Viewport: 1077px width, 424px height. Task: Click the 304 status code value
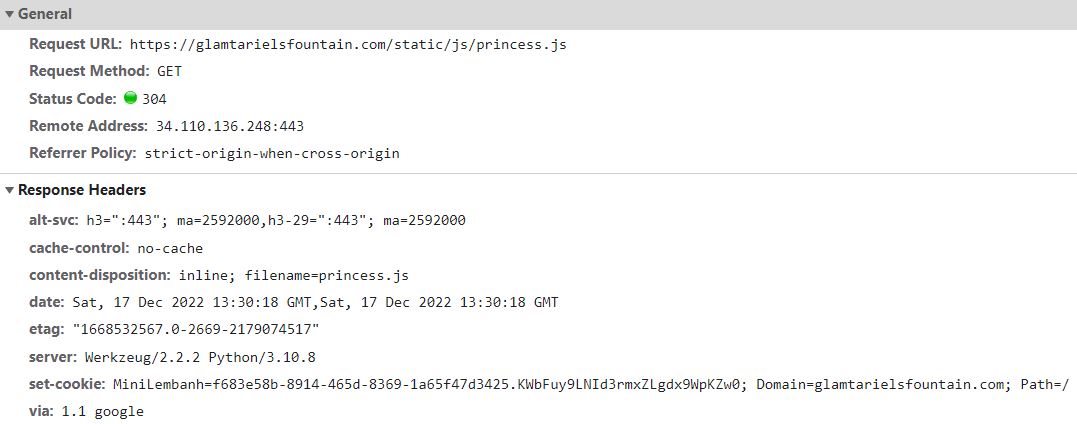tap(155, 99)
